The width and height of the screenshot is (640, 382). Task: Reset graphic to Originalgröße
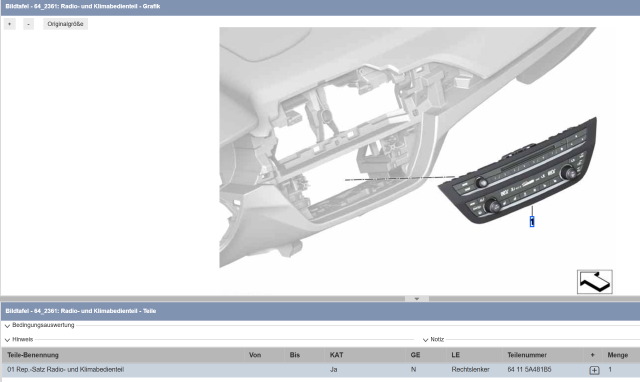pos(65,24)
